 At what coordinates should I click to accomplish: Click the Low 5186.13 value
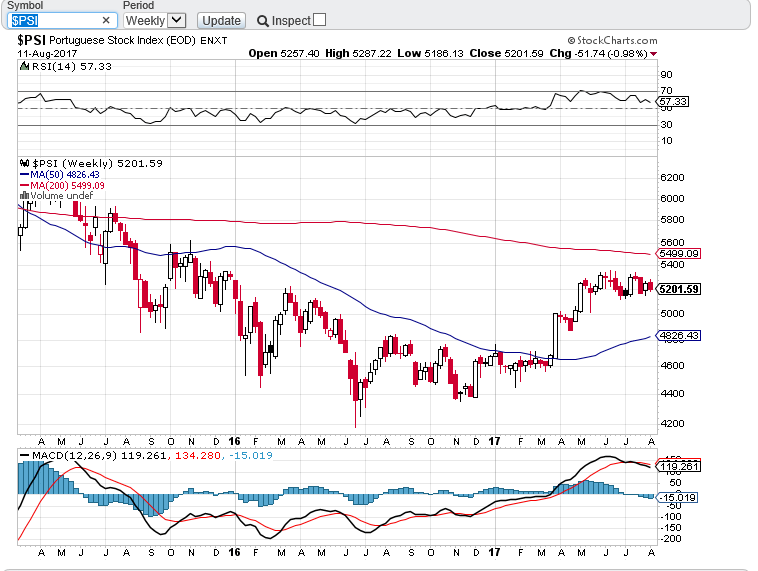430,54
